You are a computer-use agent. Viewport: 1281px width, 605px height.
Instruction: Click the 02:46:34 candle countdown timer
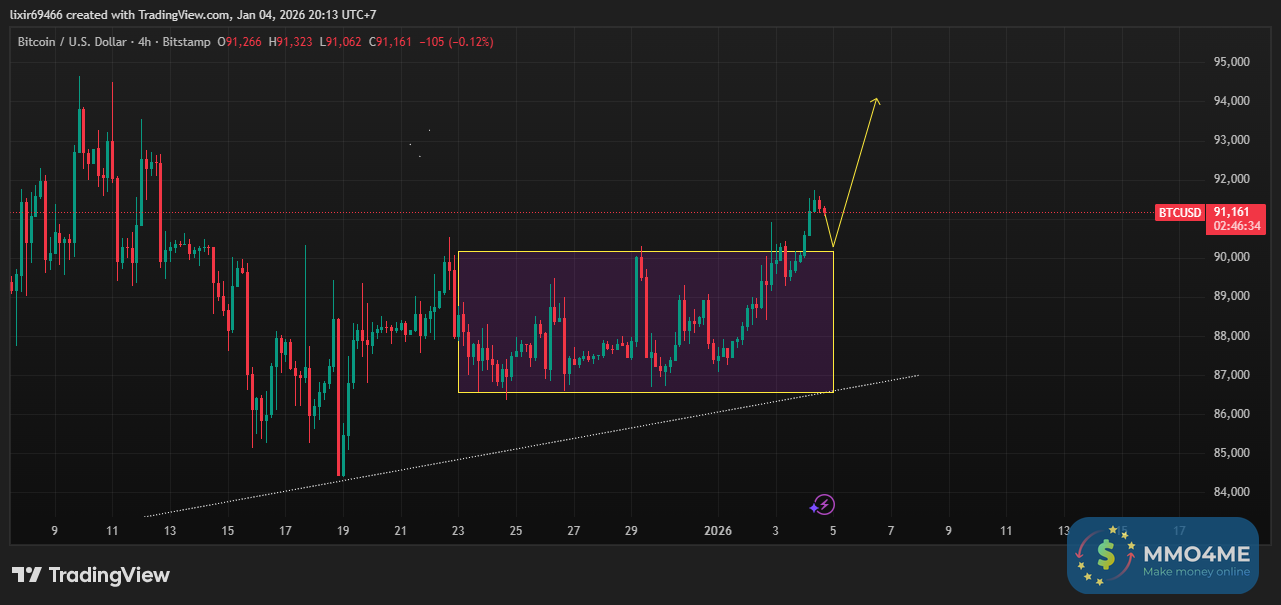coord(1237,227)
